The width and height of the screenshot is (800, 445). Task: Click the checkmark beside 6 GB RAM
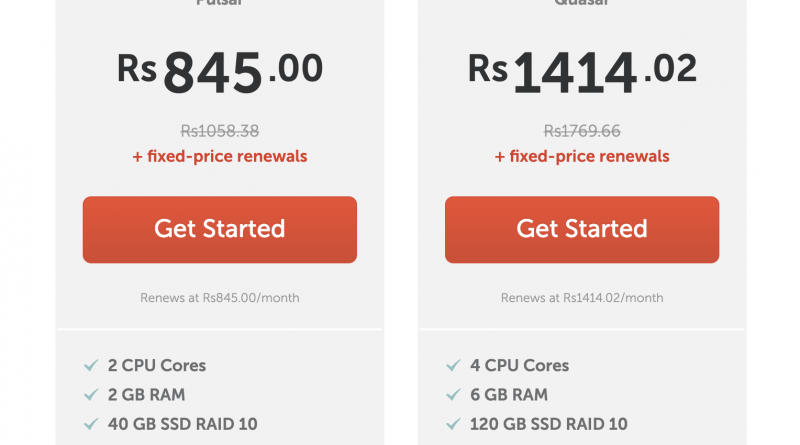click(x=453, y=394)
